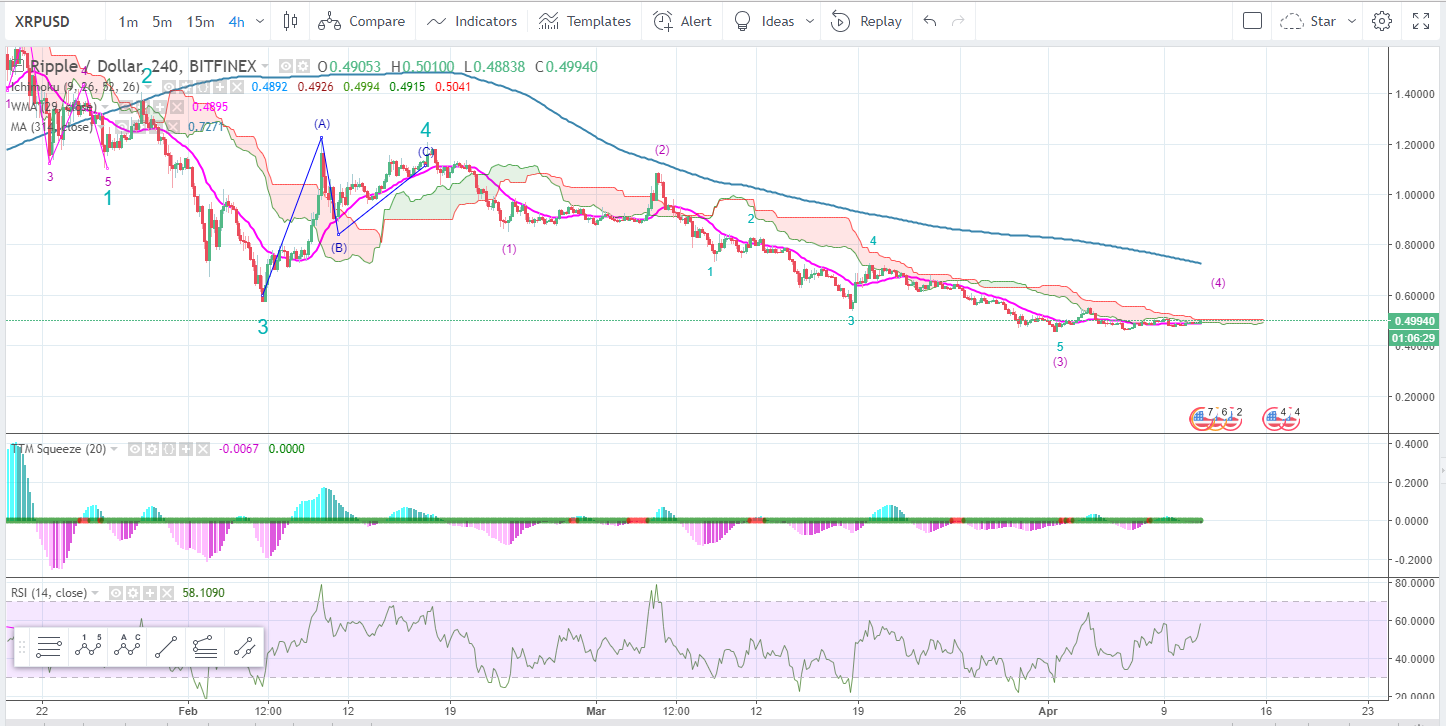Viewport: 1446px width, 726px height.
Task: Select the parallel channel drawing tool
Action: click(244, 647)
